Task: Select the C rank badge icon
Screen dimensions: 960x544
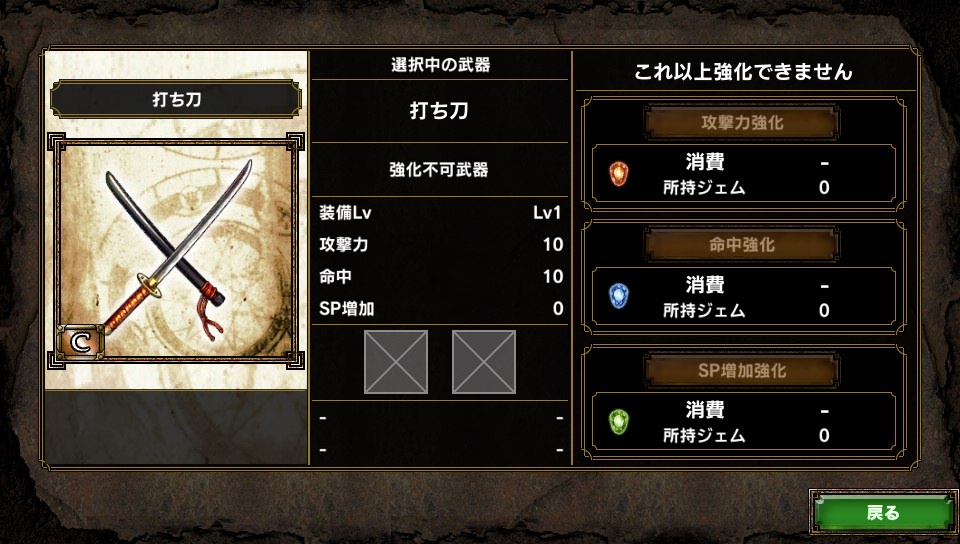Action: pos(80,342)
